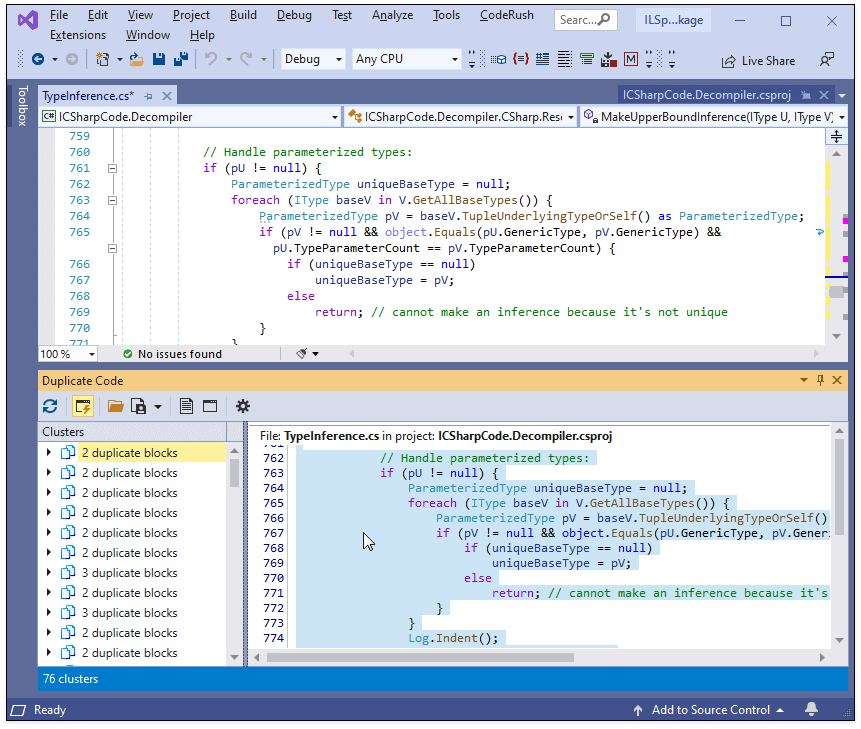Open the 100% zoom level selector
Viewport: 861px width, 729px height.
pyautogui.click(x=66, y=353)
